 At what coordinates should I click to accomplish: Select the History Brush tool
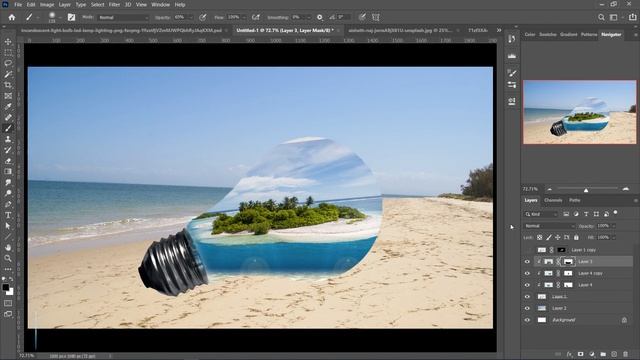(x=8, y=150)
